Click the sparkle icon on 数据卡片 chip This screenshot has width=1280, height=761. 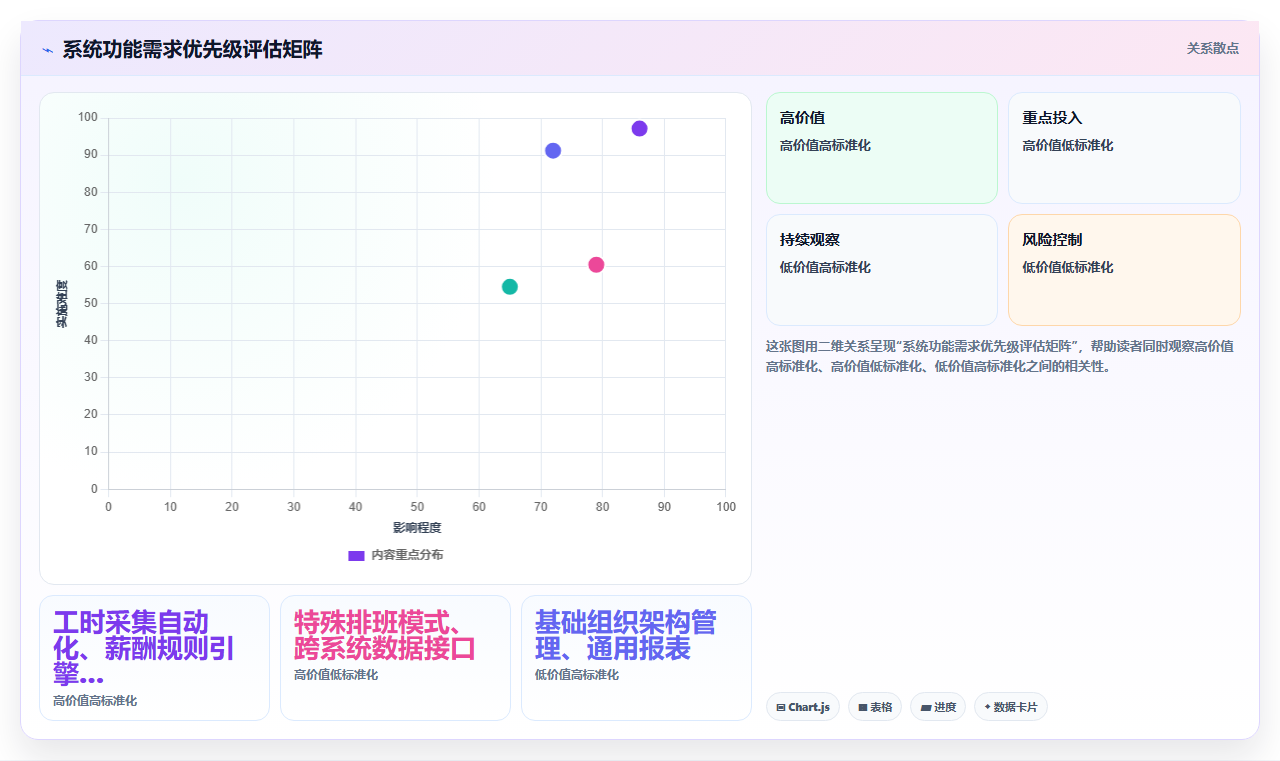click(x=987, y=707)
